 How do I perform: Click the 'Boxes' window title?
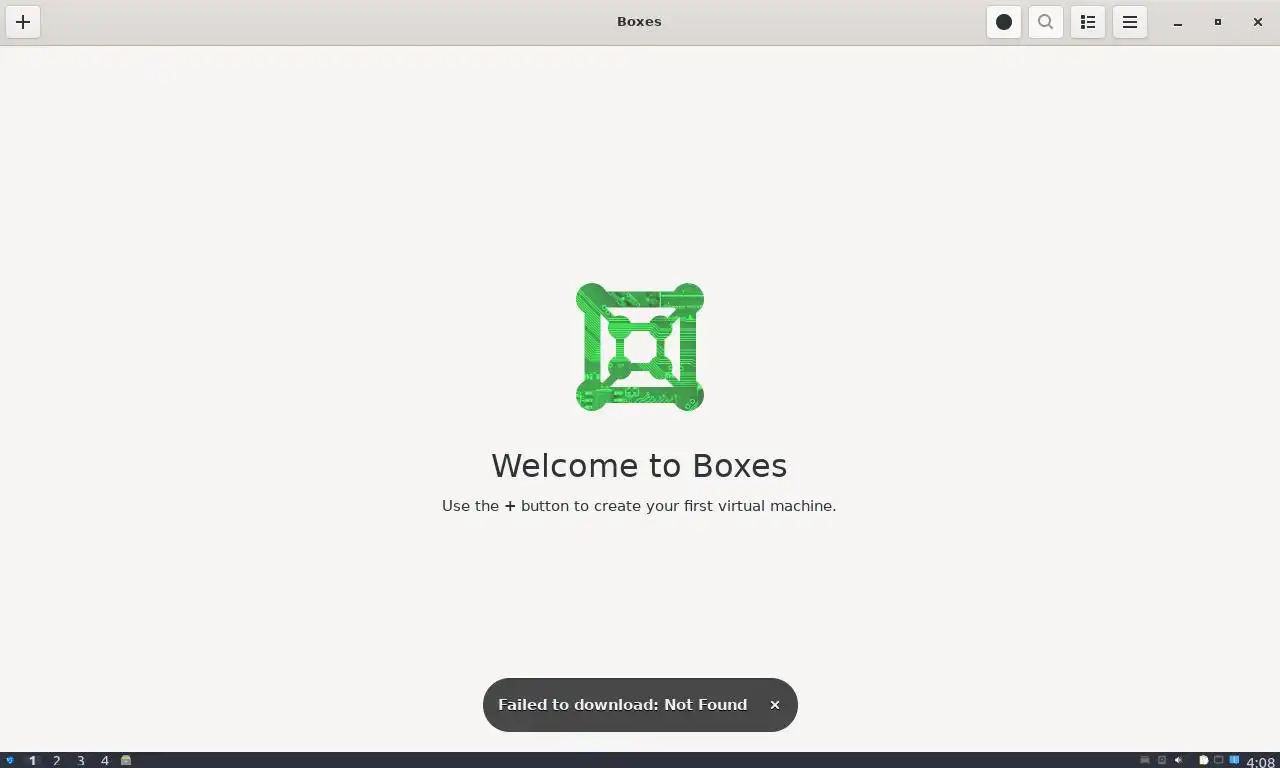pos(639,22)
